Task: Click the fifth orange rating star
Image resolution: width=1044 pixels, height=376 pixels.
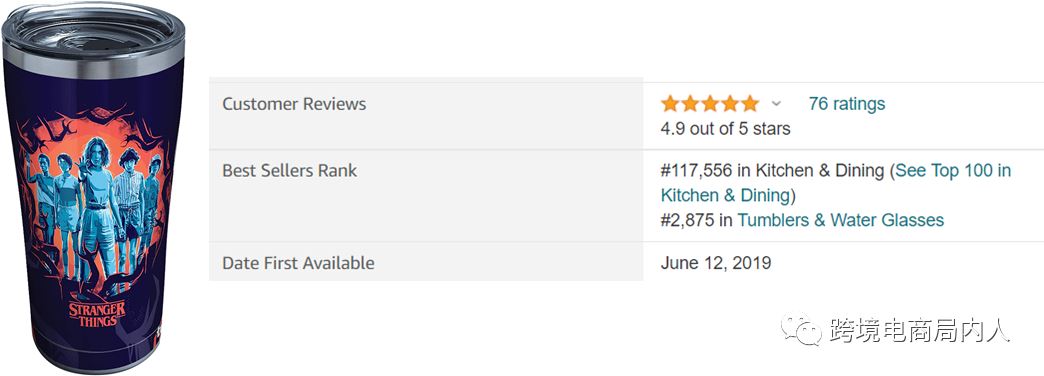Action: point(750,104)
